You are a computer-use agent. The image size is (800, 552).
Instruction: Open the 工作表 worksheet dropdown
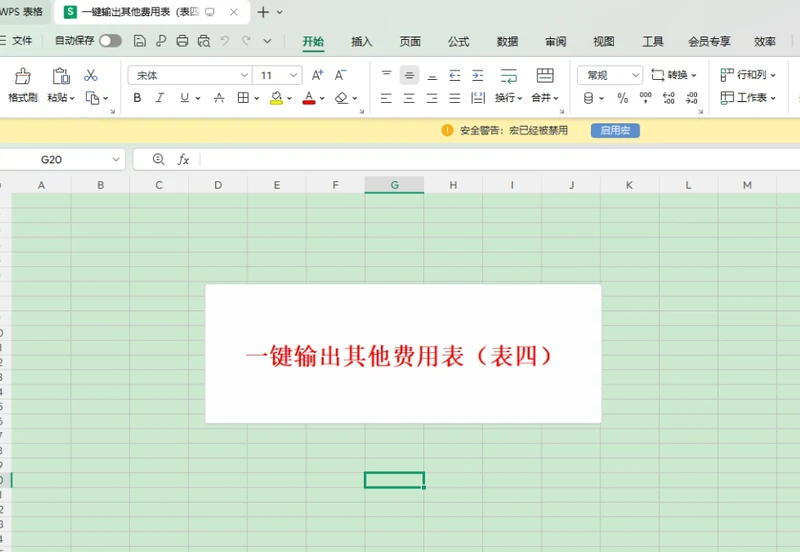click(748, 97)
